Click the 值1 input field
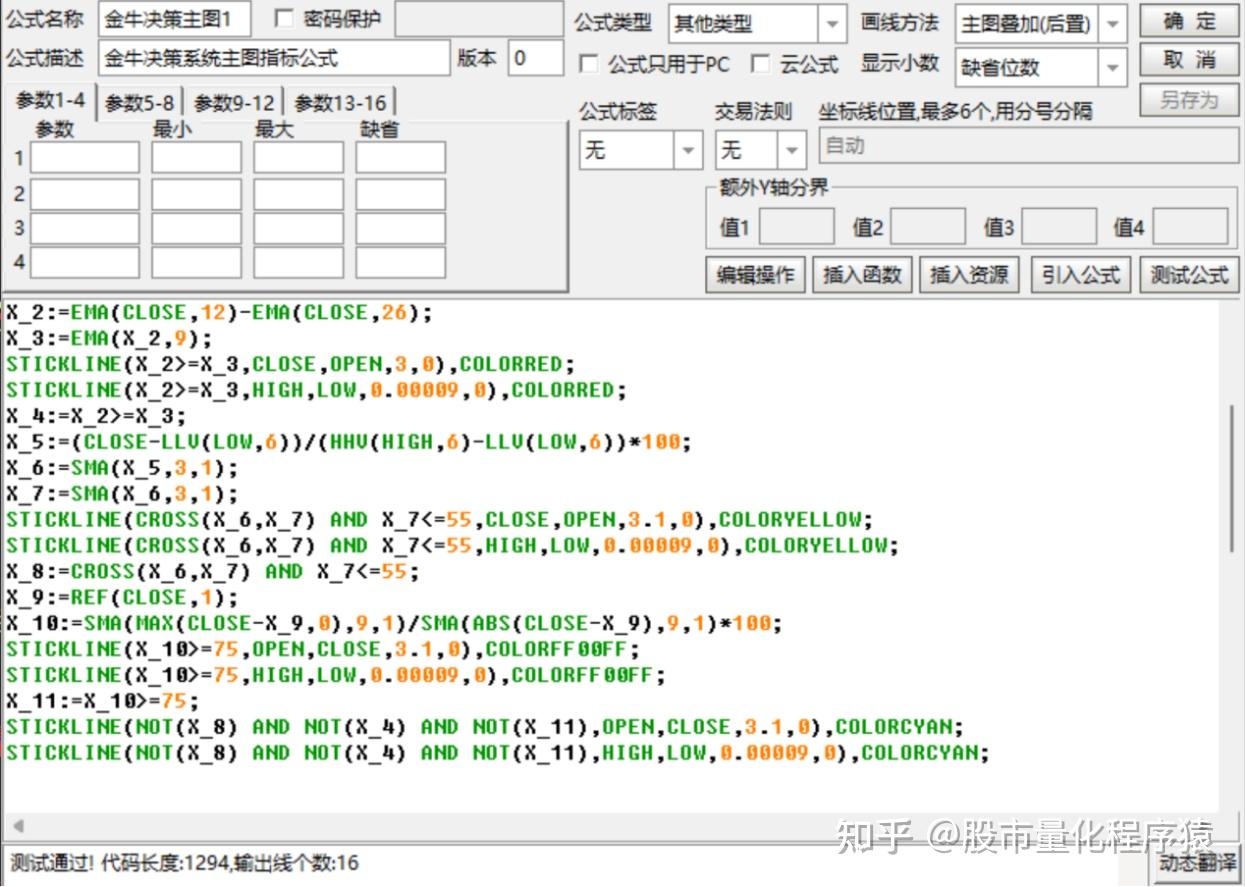The height and width of the screenshot is (887, 1245). (797, 227)
